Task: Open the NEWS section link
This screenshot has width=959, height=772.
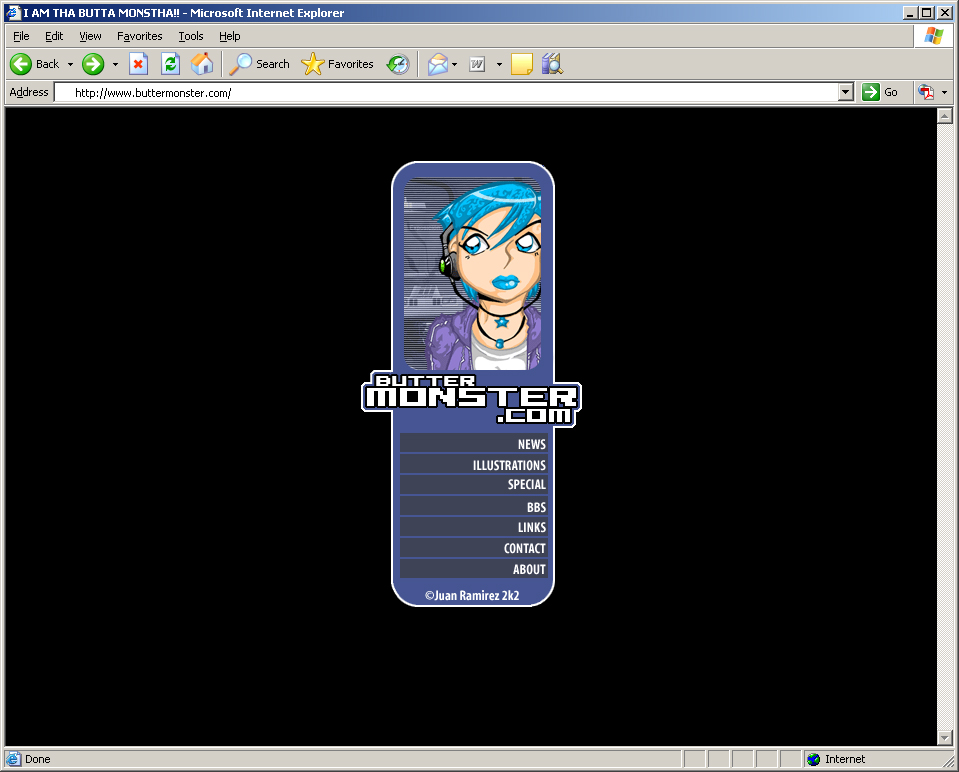Action: tap(474, 444)
